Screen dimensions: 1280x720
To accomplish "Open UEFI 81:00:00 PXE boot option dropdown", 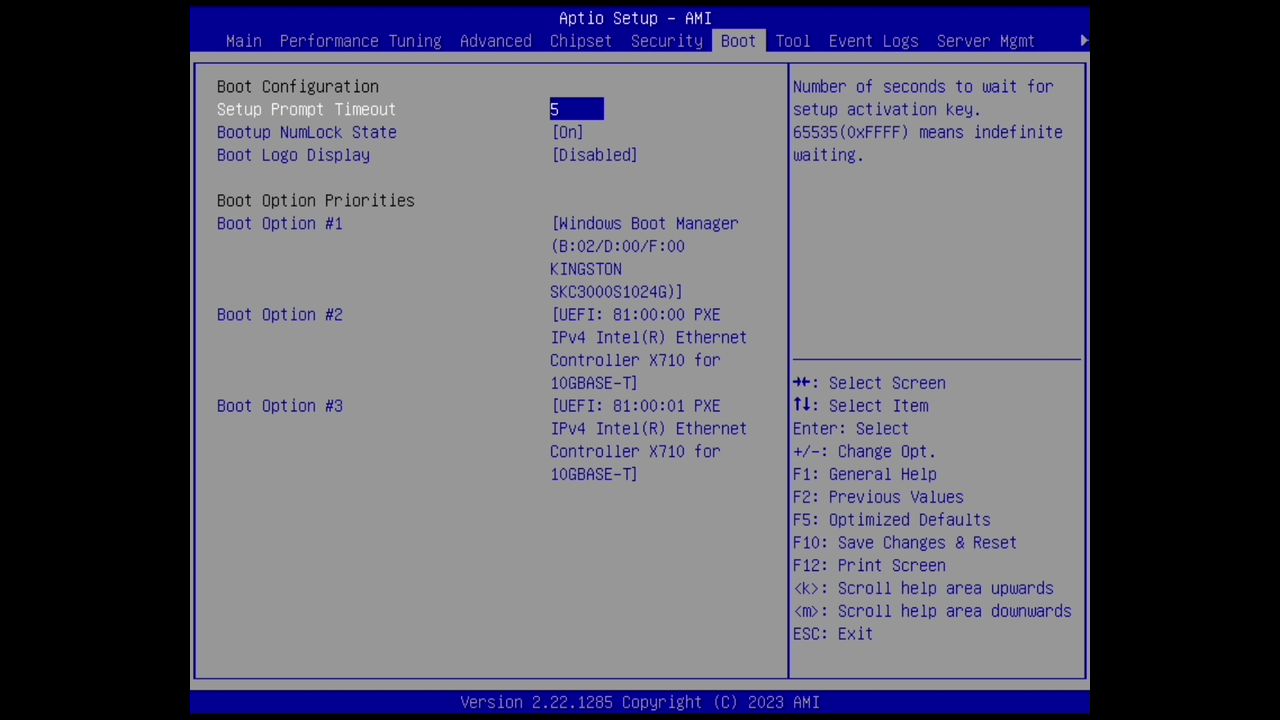I will 648,348.
